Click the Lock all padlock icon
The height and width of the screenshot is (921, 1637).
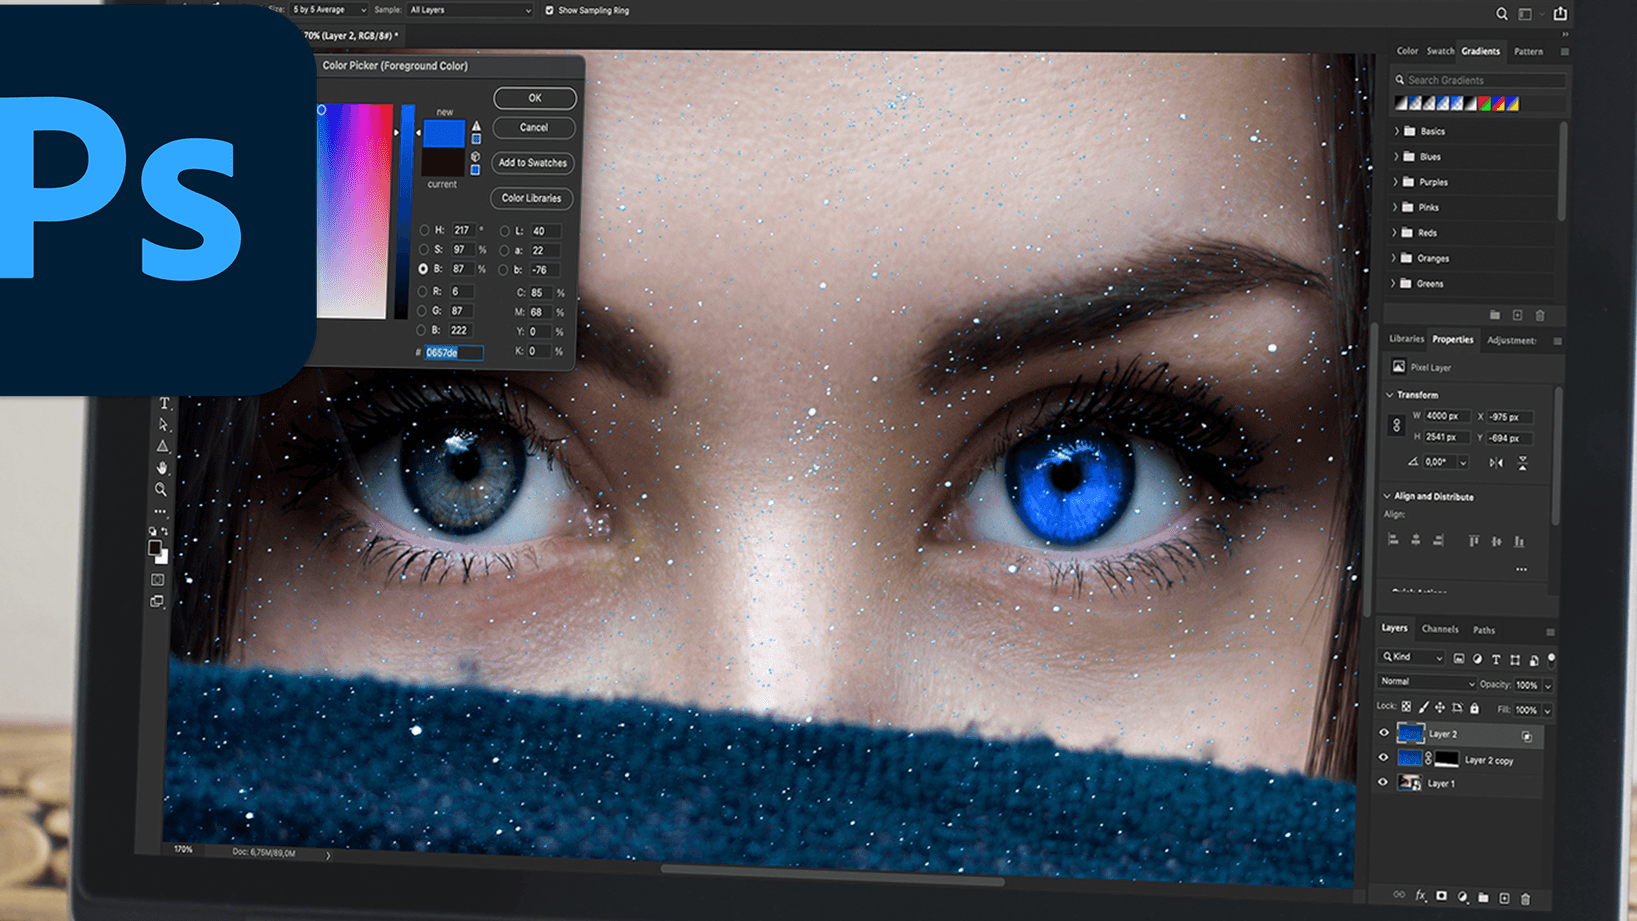click(x=1474, y=708)
